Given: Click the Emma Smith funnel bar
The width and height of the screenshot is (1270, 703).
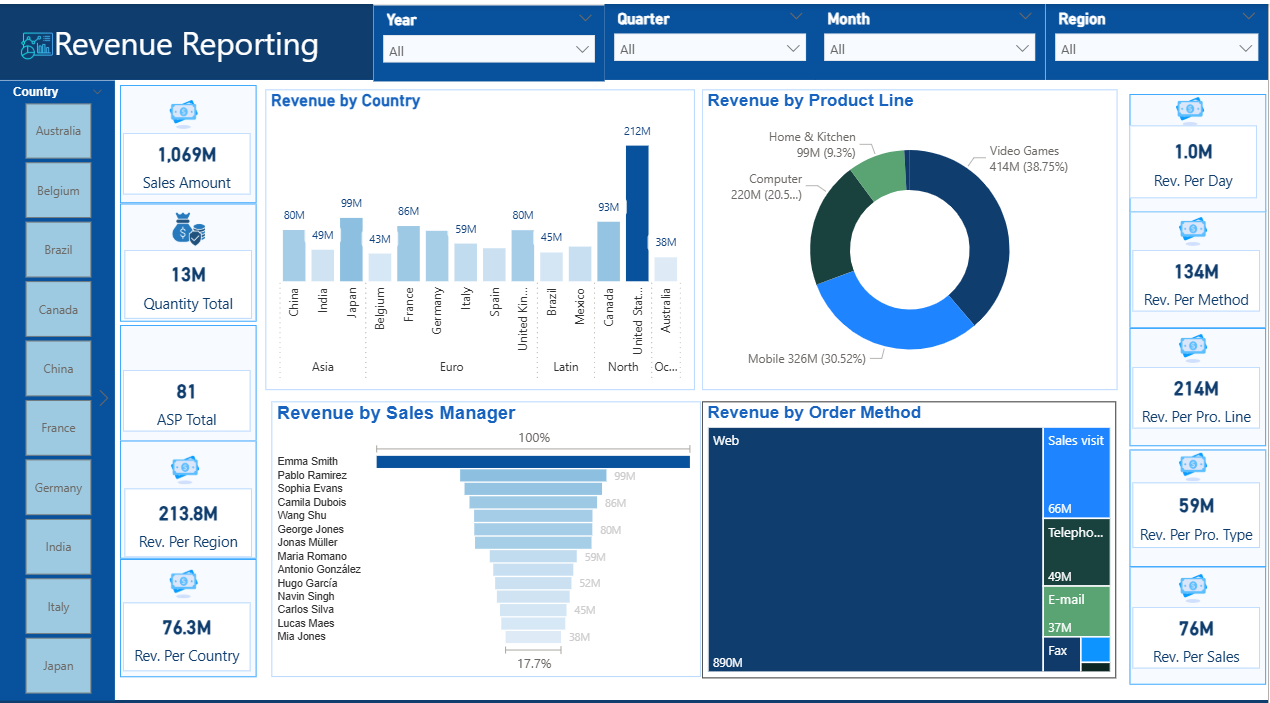Looking at the screenshot, I should [x=533, y=462].
